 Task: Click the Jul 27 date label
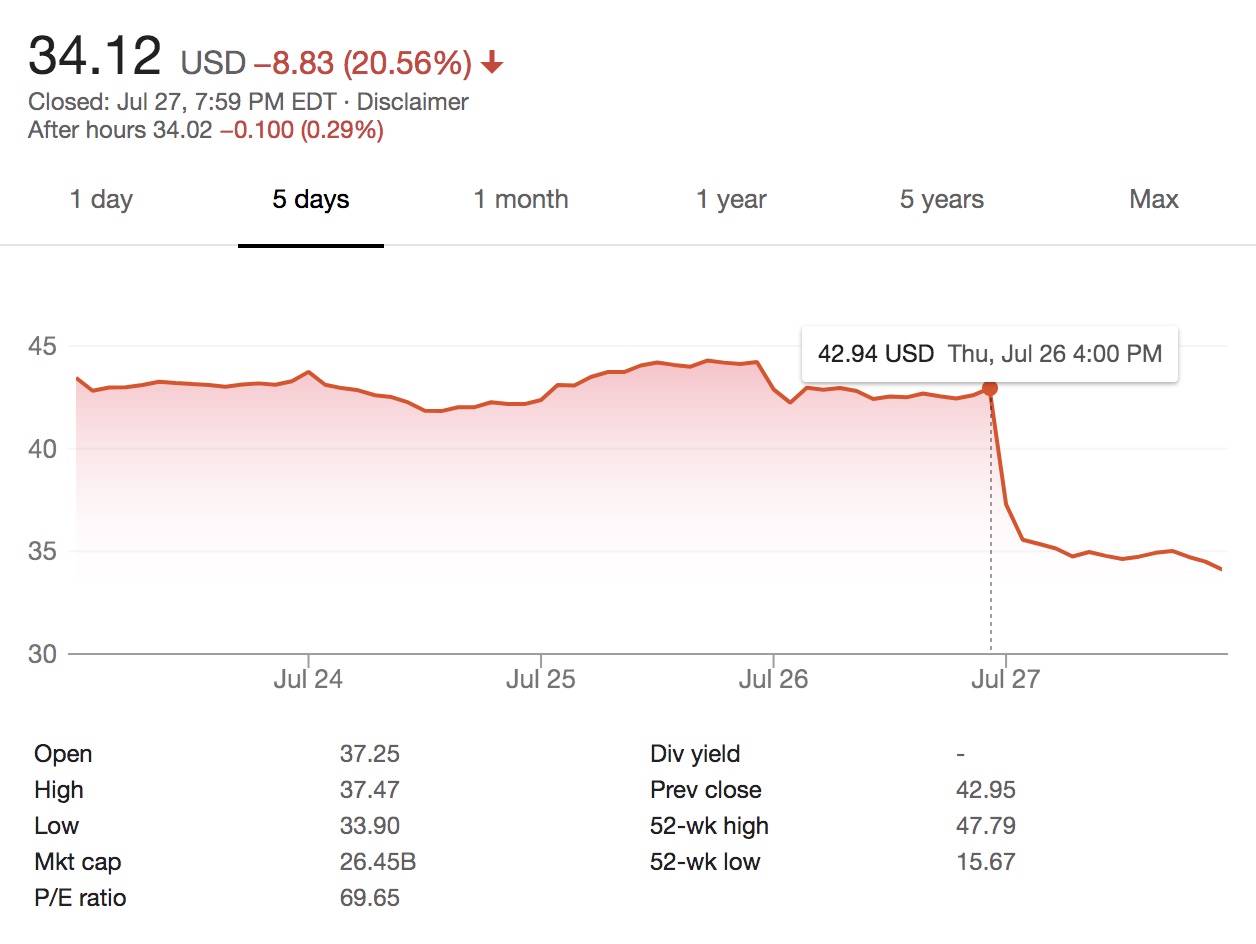pyautogui.click(x=1005, y=680)
